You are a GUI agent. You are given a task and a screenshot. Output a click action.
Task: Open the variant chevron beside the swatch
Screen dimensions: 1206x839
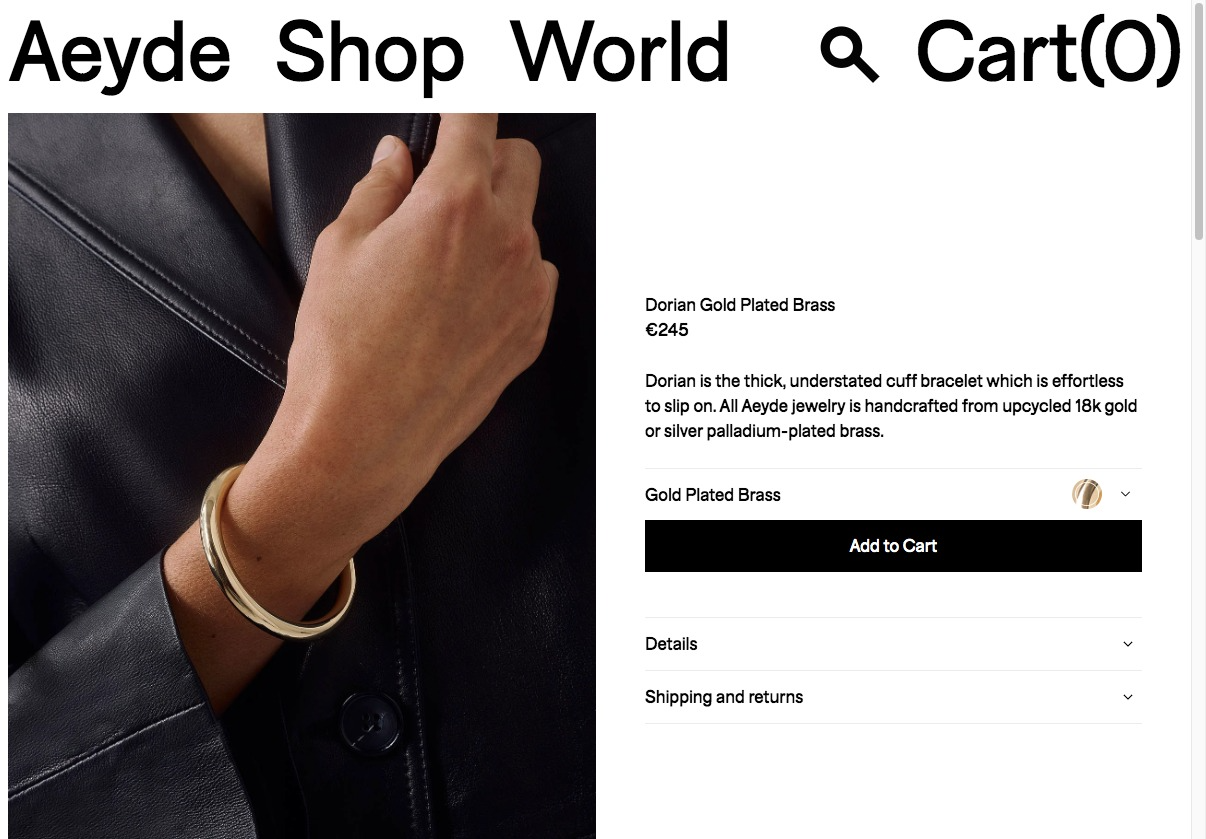pos(1125,494)
